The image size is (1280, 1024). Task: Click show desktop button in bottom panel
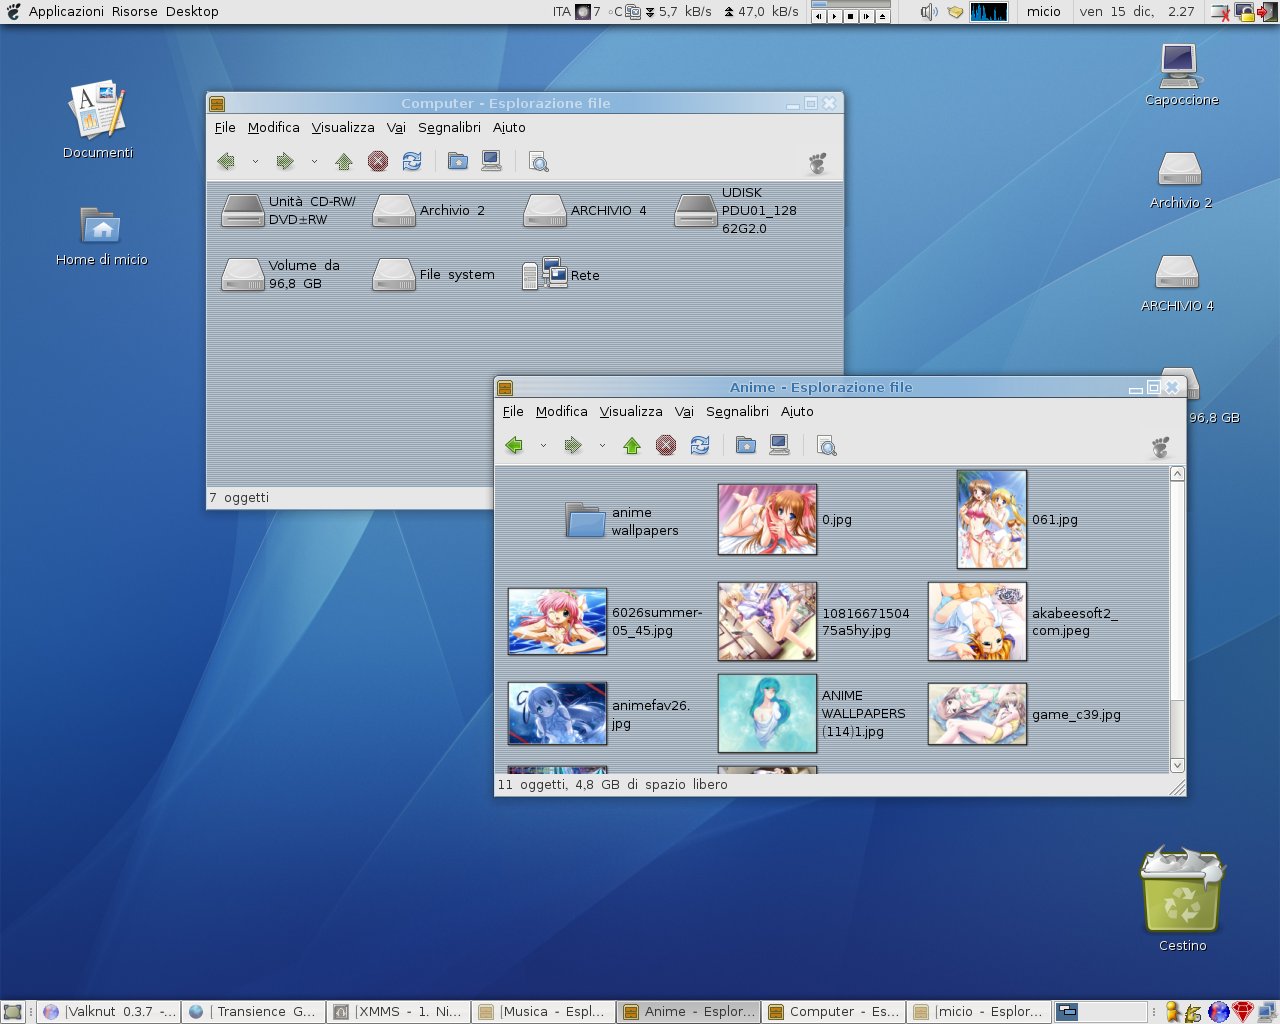point(12,1011)
